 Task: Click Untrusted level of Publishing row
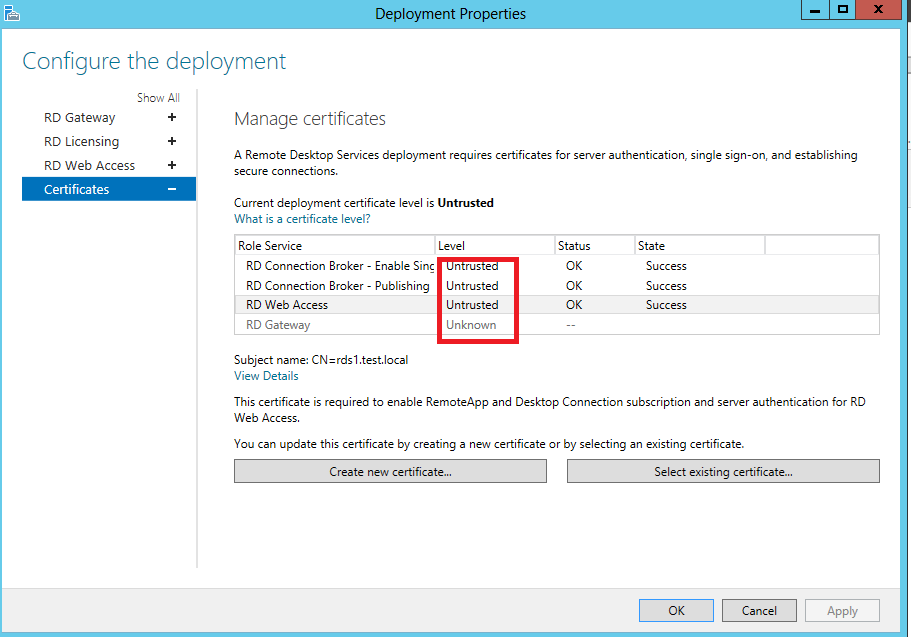472,285
